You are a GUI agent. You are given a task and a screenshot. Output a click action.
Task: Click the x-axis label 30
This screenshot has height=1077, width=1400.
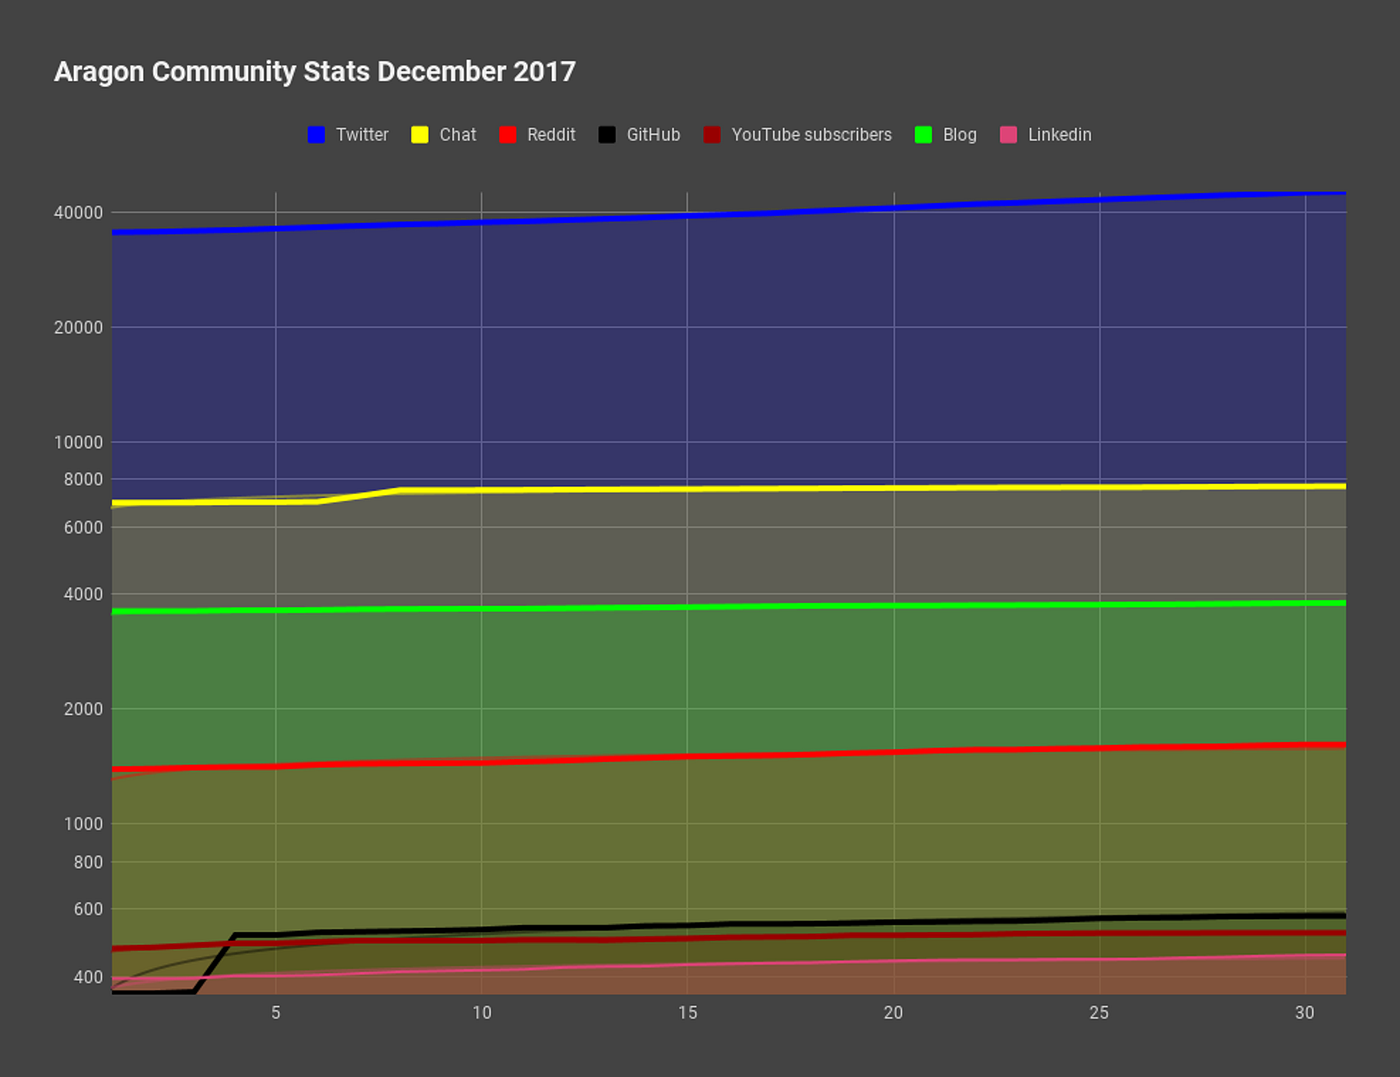coord(1305,1013)
